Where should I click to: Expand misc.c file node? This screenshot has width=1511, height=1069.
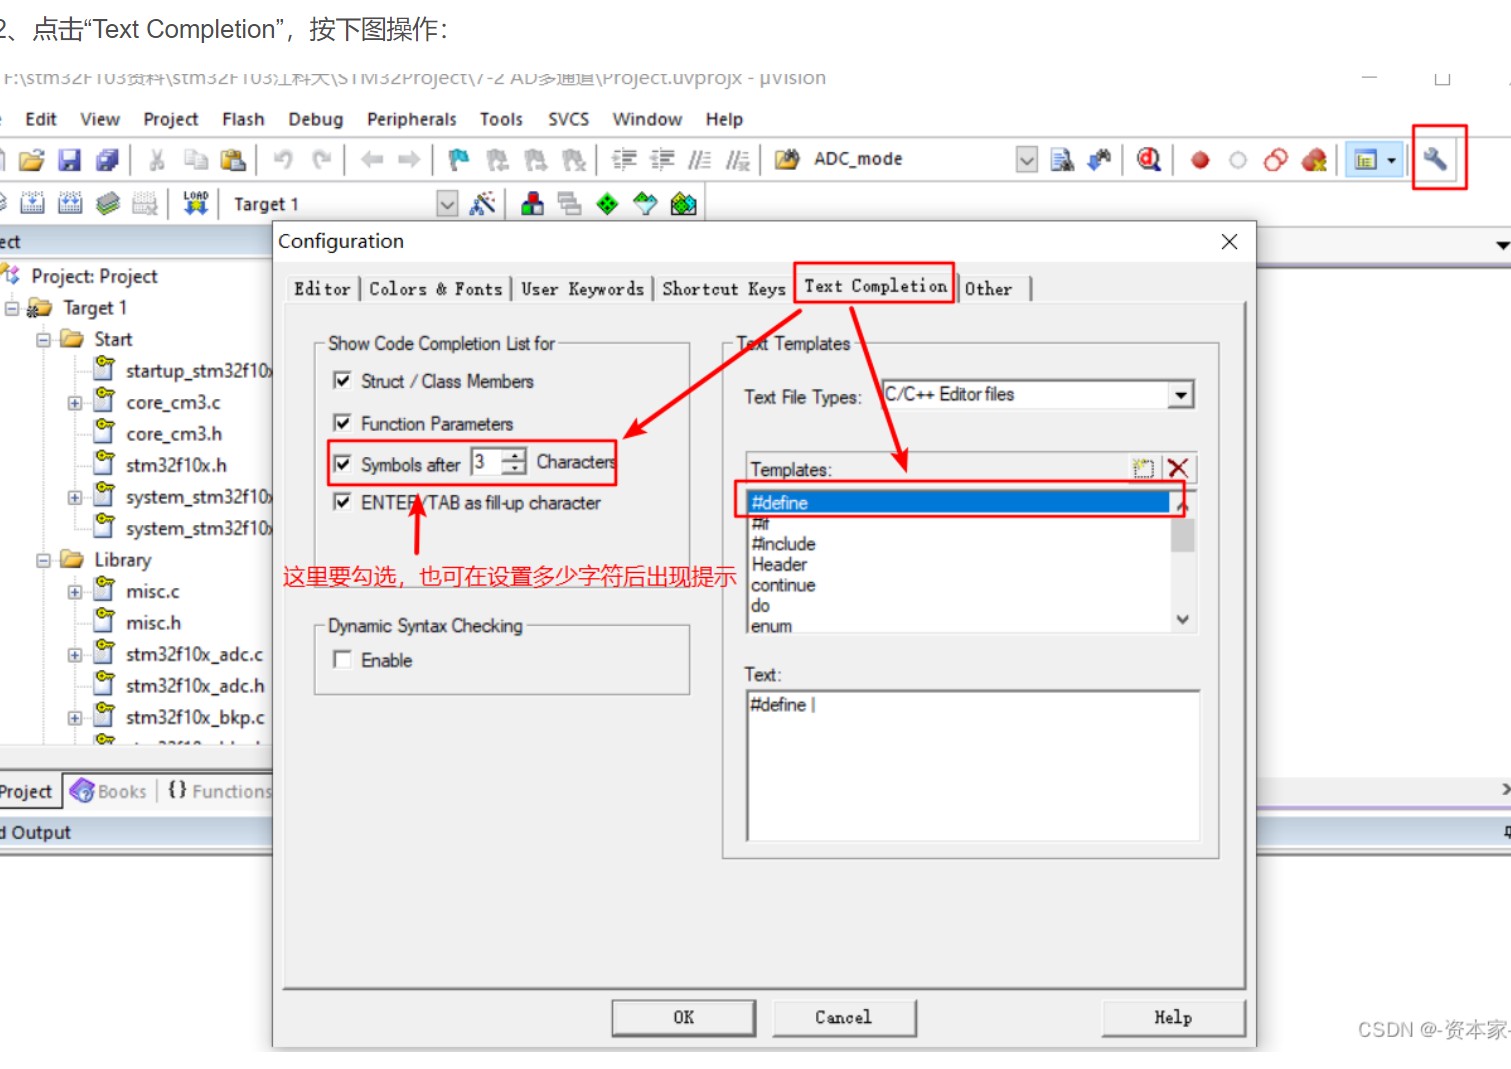pyautogui.click(x=75, y=592)
